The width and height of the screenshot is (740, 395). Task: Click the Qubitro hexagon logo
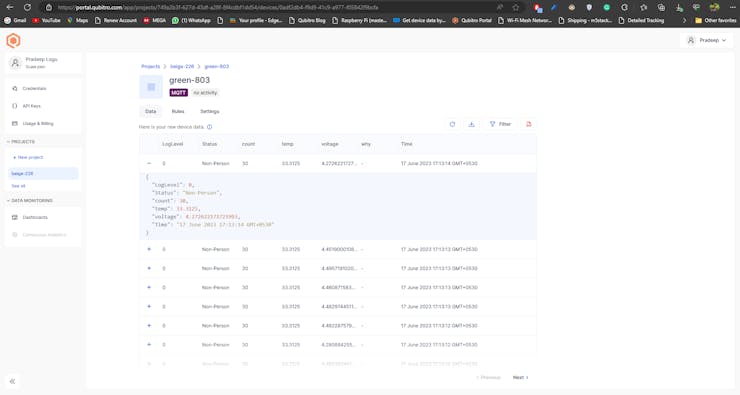click(x=13, y=41)
